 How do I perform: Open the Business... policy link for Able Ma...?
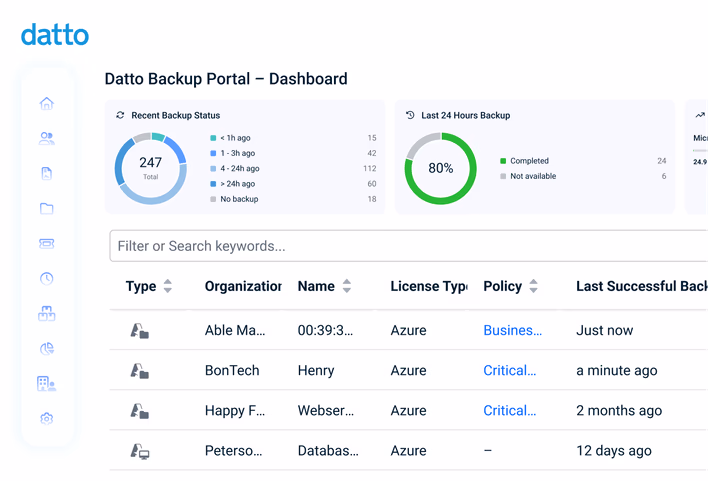coord(512,330)
